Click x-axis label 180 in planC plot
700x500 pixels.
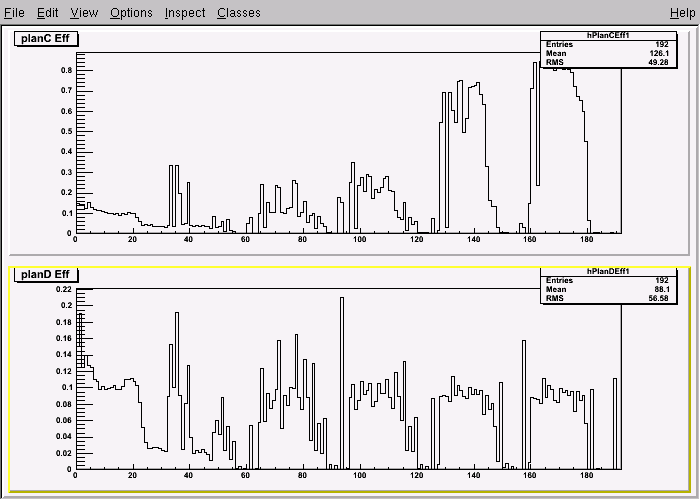pos(587,239)
